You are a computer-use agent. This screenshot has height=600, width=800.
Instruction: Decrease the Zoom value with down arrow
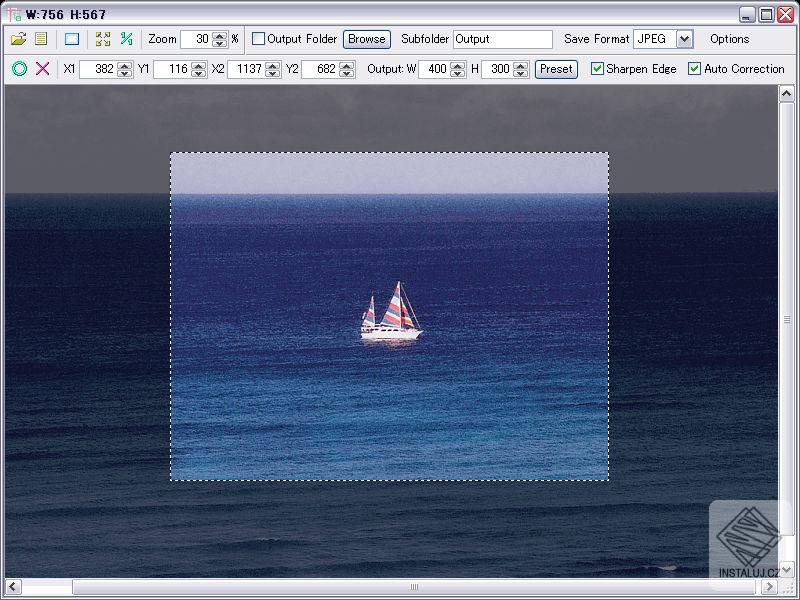point(220,43)
